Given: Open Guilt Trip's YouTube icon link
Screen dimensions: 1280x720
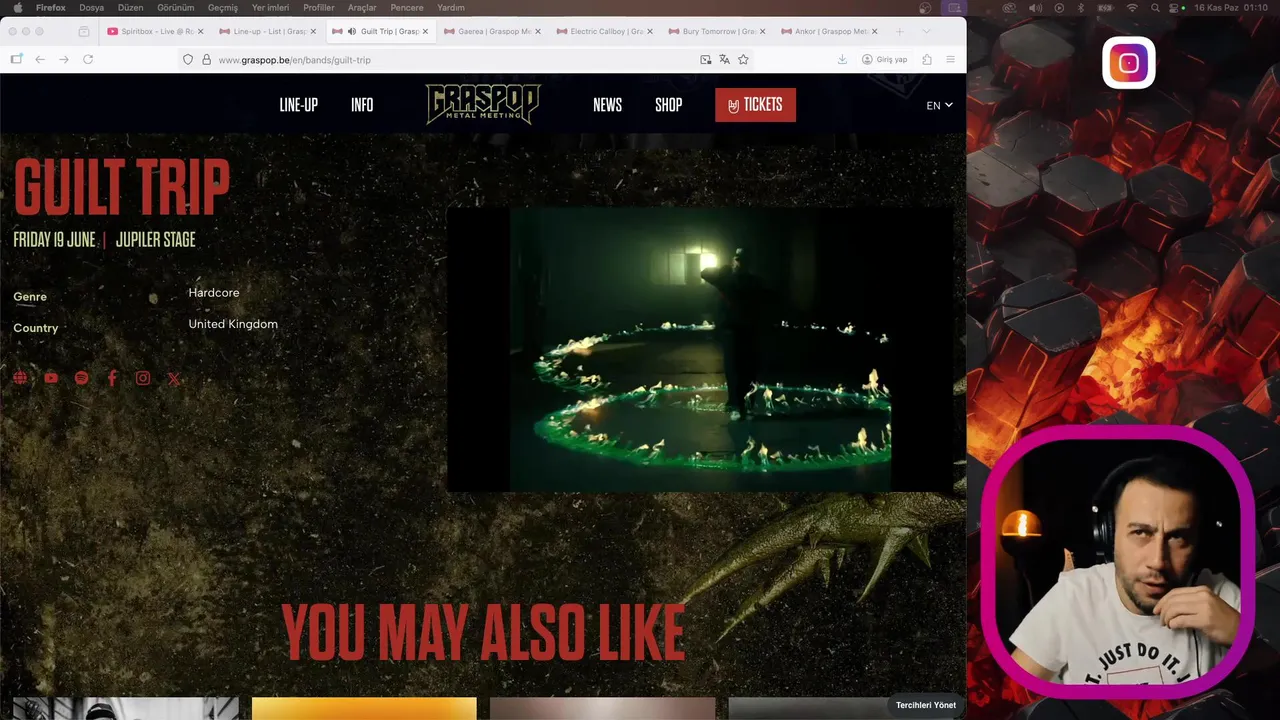Looking at the screenshot, I should pos(51,378).
